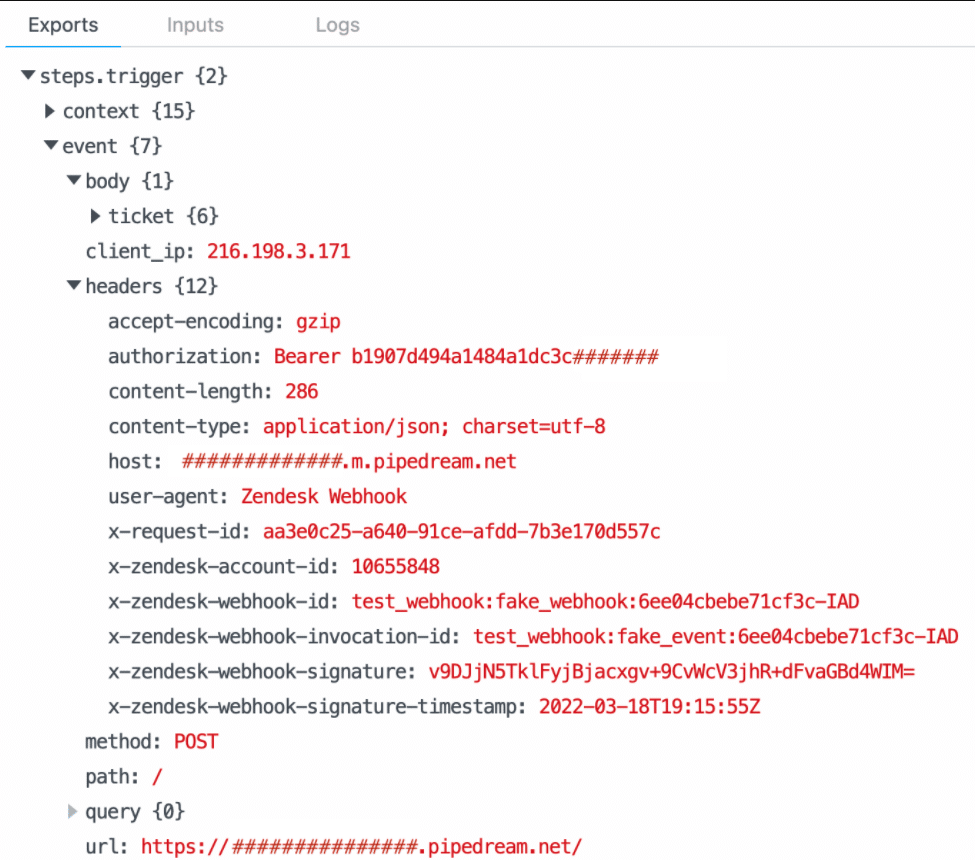Collapse the steps.trigger node arrow
The image size is (975, 860).
tap(27, 75)
